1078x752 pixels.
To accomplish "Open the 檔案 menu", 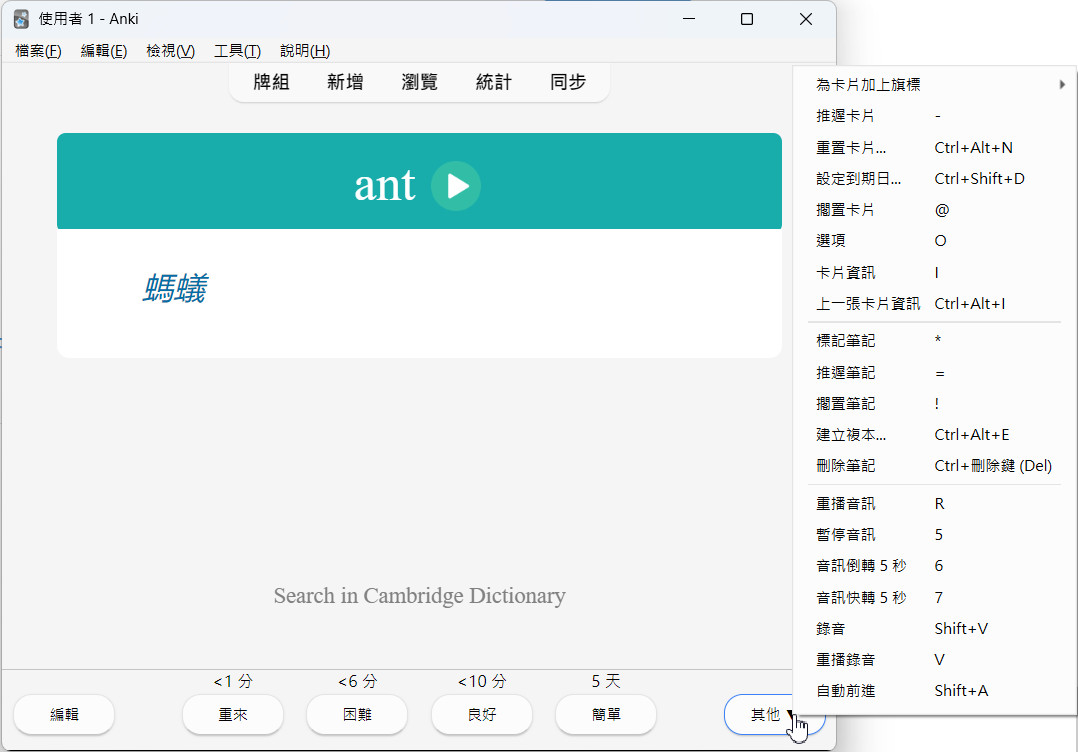I will (x=38, y=51).
